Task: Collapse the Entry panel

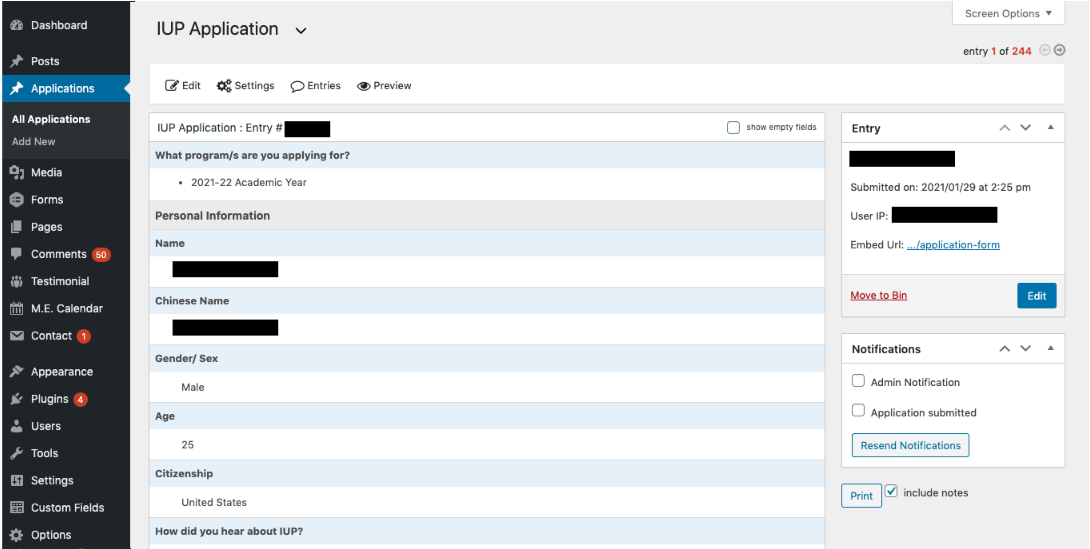Action: (1050, 128)
